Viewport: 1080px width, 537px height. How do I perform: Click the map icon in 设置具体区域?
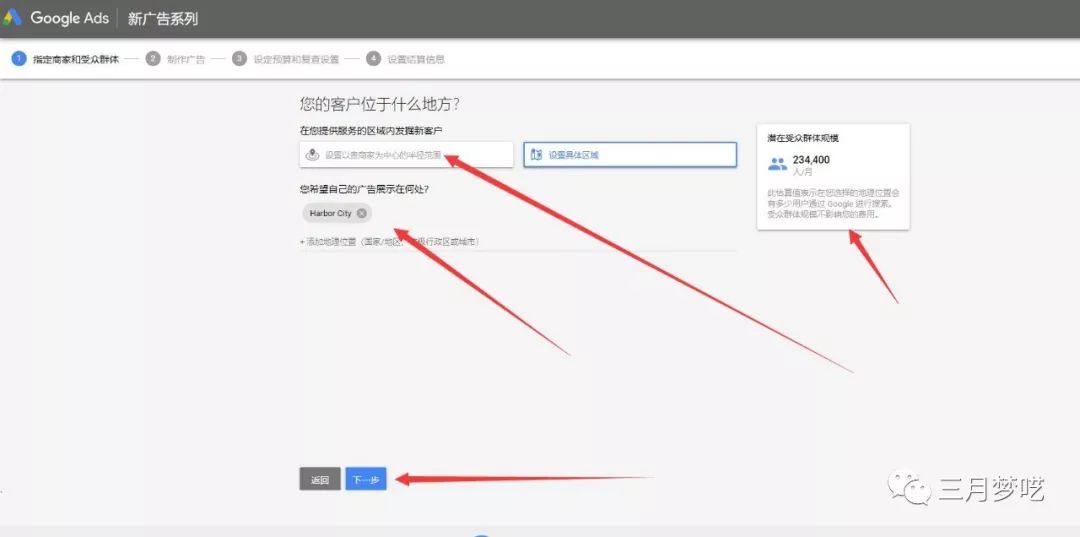click(536, 155)
